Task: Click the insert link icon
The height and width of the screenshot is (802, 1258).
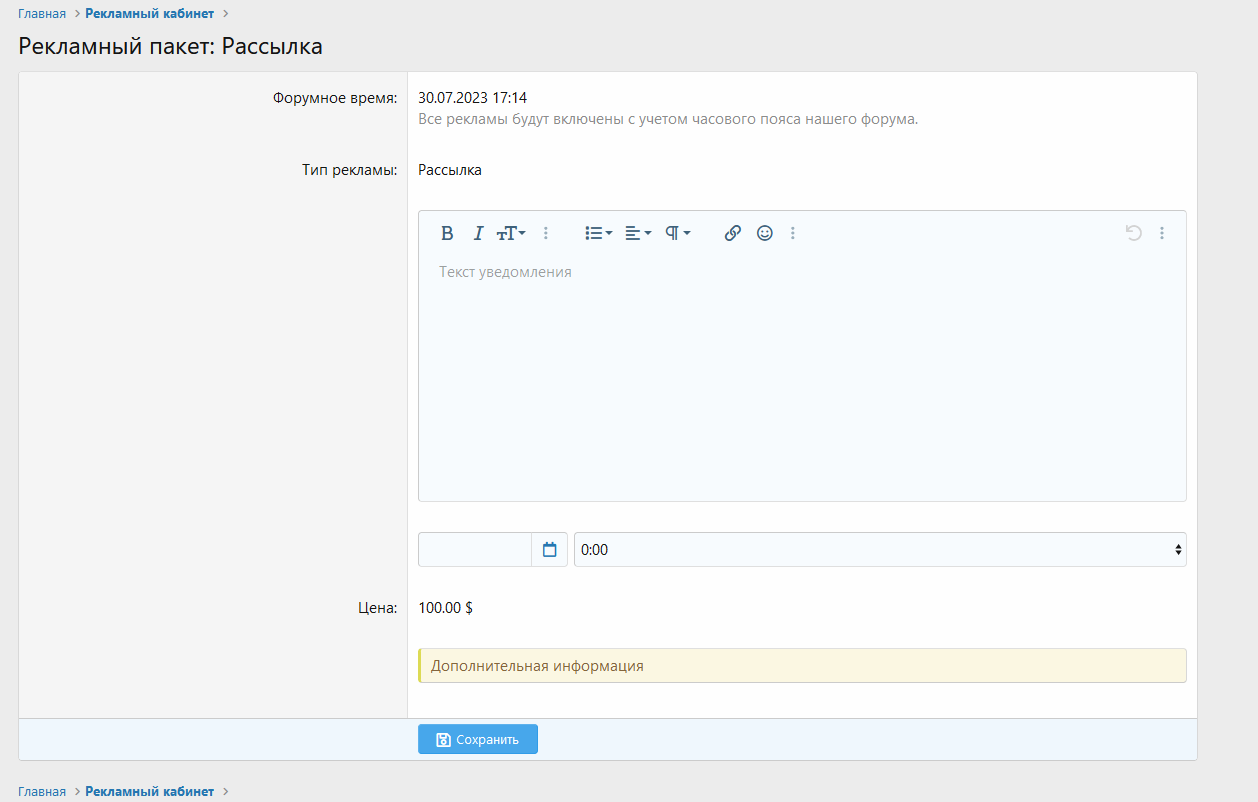Action: click(x=733, y=233)
